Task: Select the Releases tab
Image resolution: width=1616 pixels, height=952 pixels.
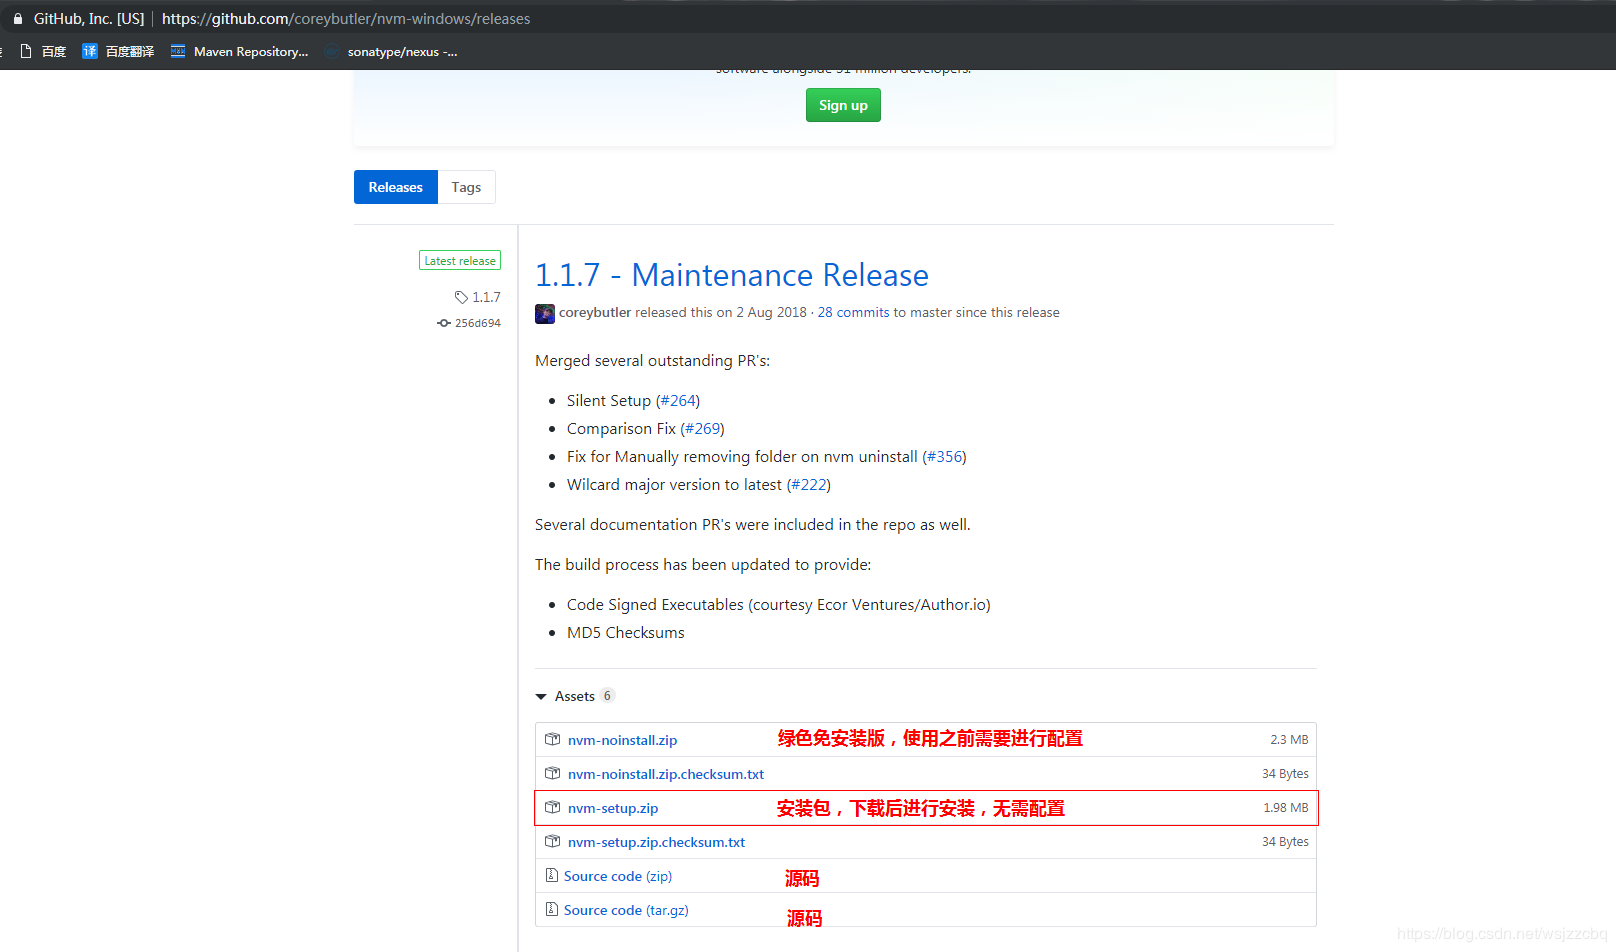Action: coord(395,187)
